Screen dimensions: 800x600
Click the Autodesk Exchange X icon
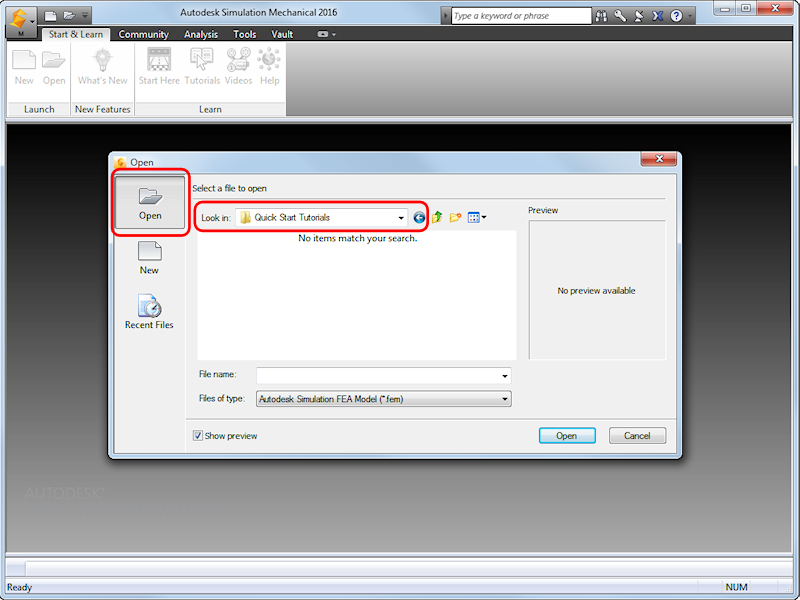click(x=658, y=16)
